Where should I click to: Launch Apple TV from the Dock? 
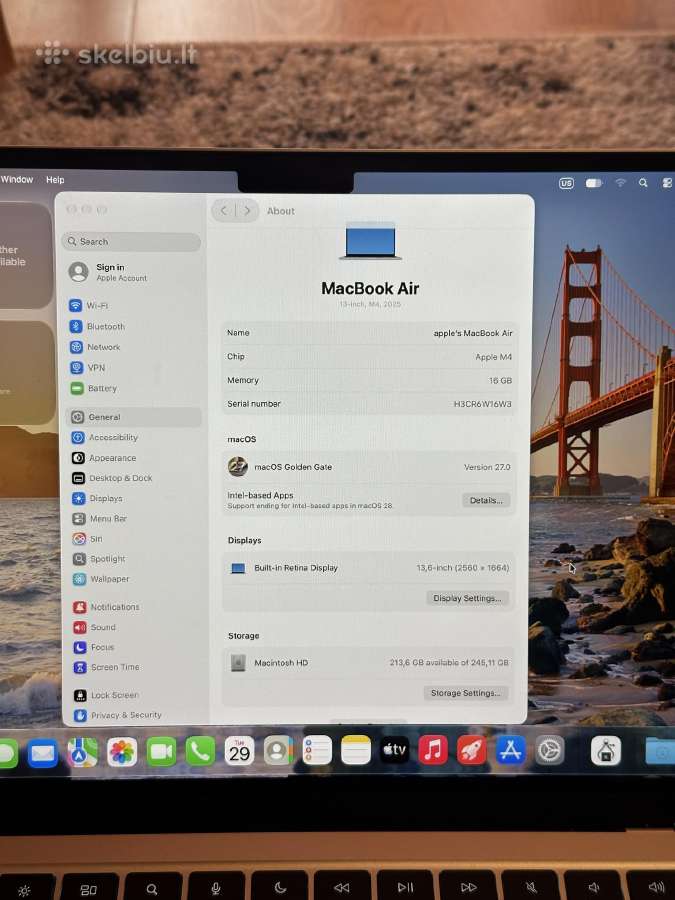point(394,750)
